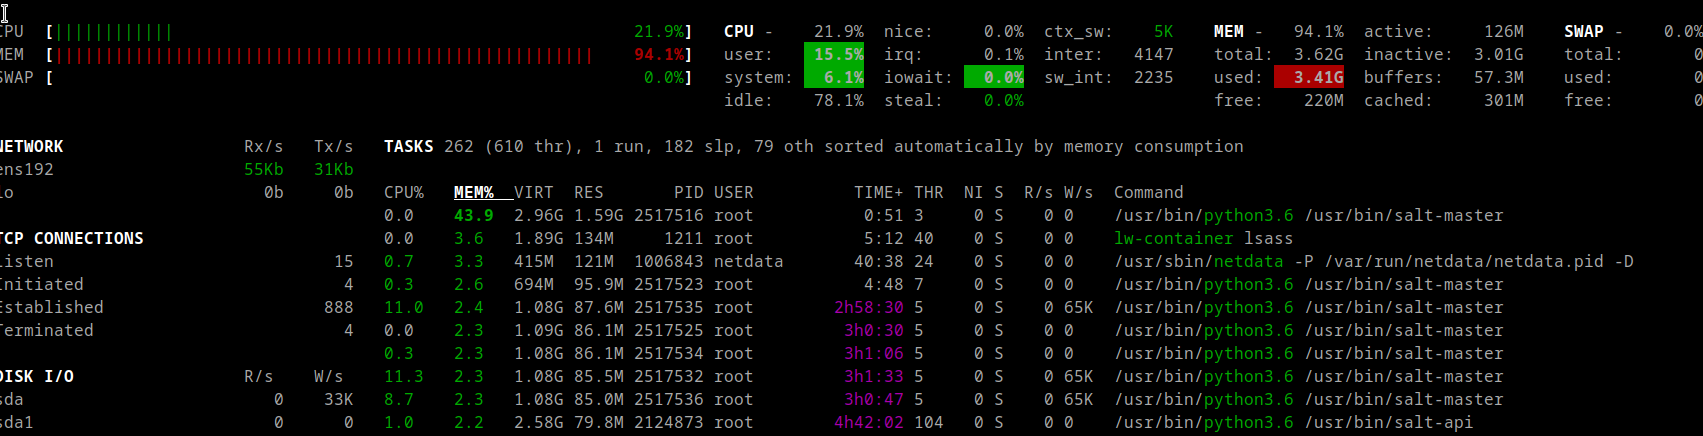Click the inter value 4147
This screenshot has width=1703, height=436.
coord(1154,55)
